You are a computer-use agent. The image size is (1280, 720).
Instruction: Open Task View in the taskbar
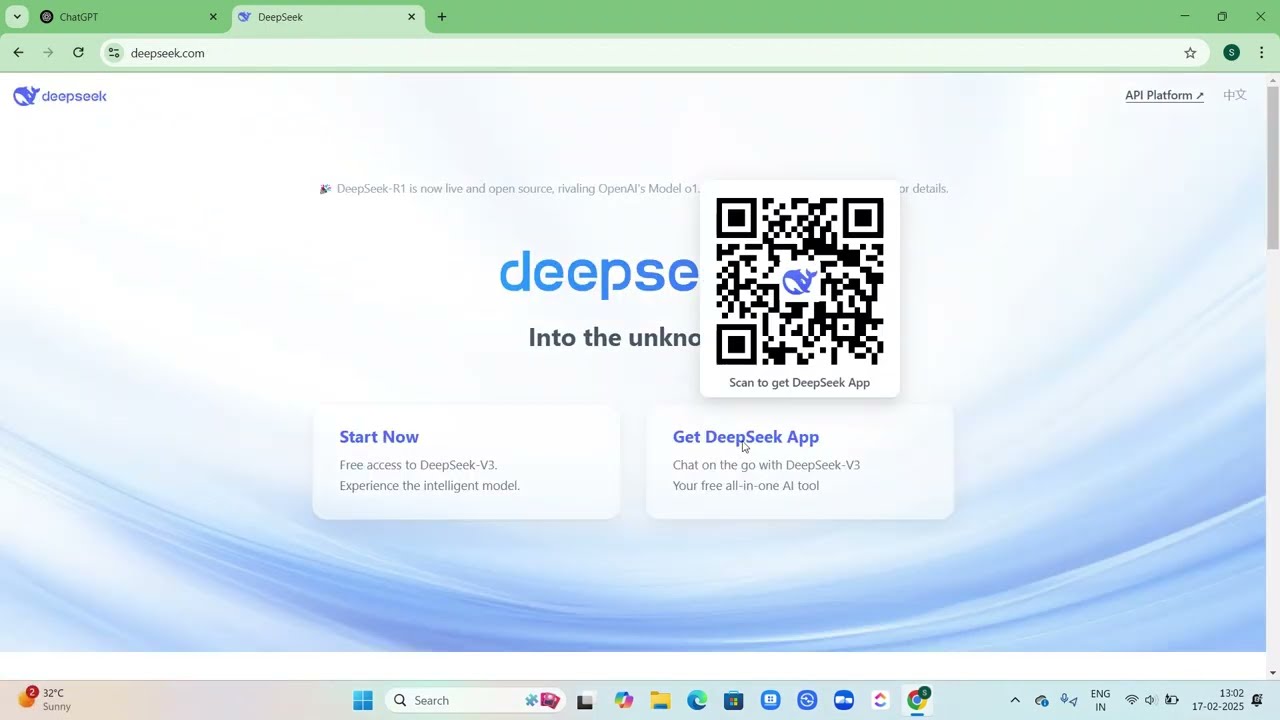[585, 700]
